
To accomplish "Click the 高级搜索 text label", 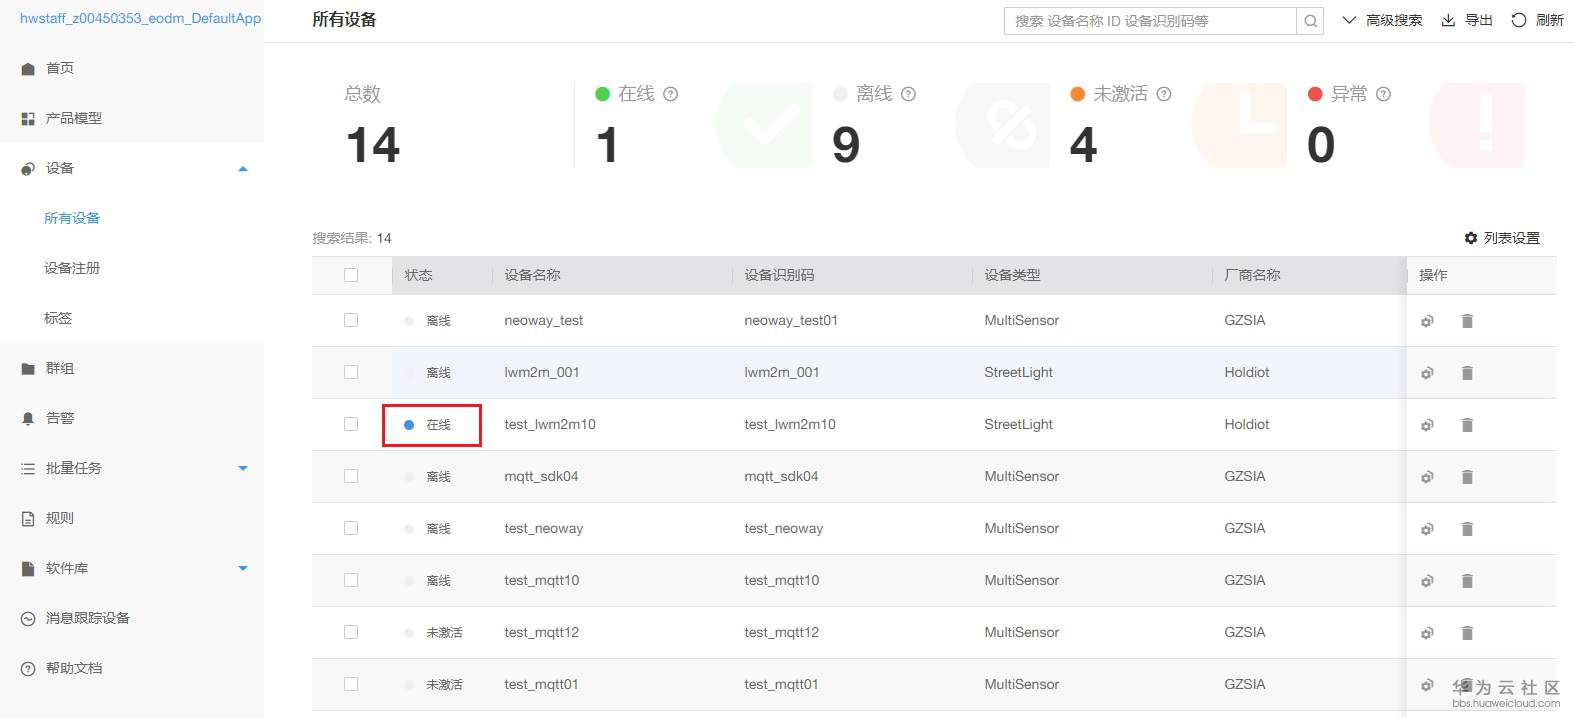I will click(x=1394, y=20).
